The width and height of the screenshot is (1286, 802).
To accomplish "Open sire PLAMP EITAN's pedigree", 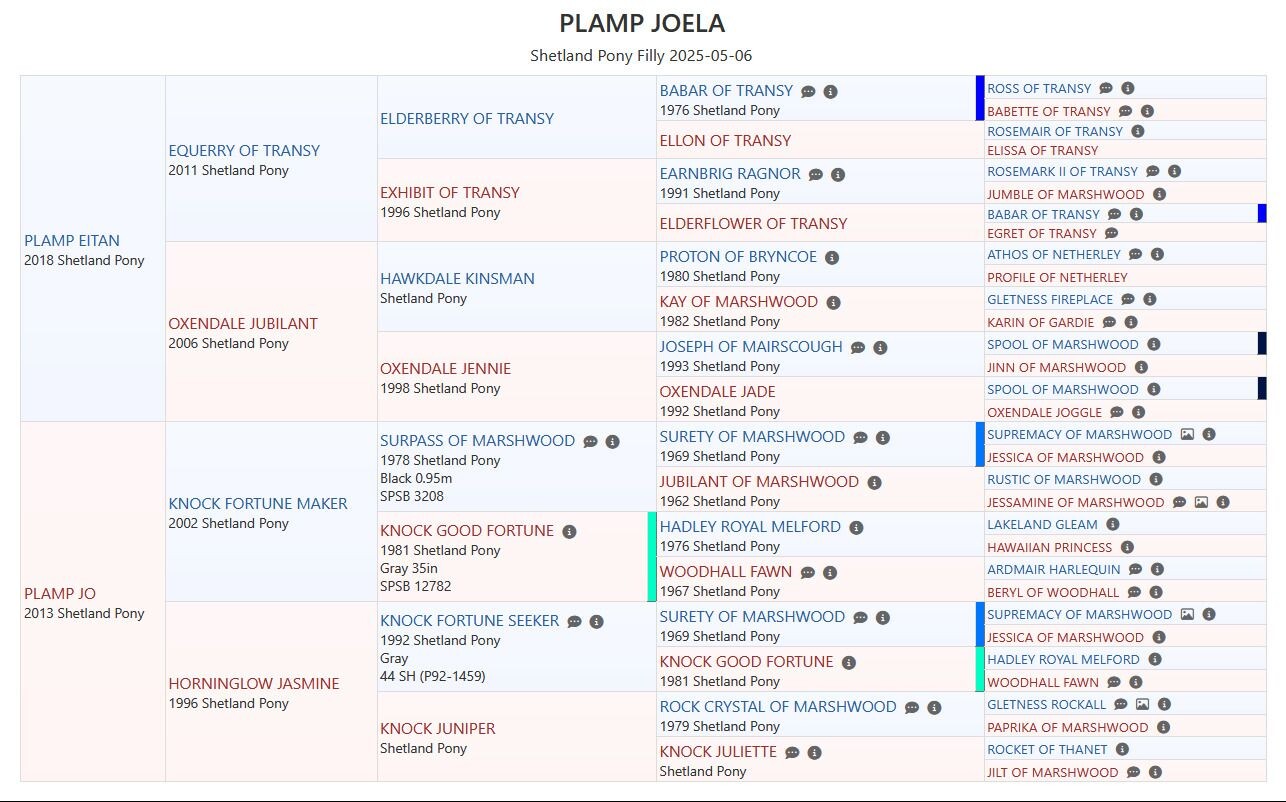I will (x=72, y=240).
